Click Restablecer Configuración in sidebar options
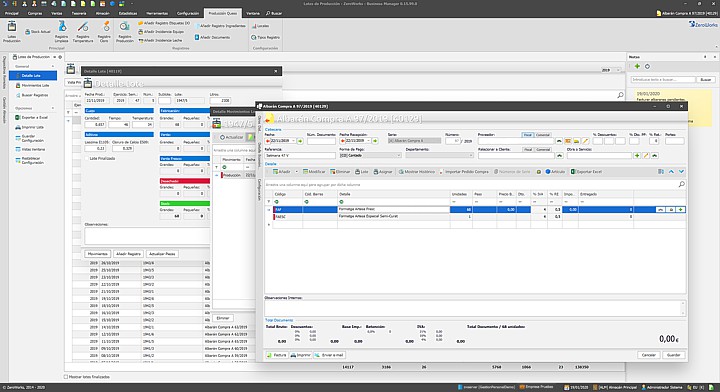 click(29, 160)
